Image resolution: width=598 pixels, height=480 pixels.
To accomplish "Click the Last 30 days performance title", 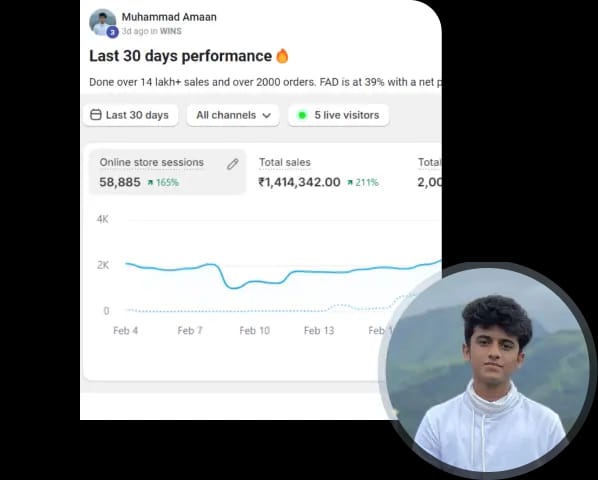I will (x=180, y=56).
